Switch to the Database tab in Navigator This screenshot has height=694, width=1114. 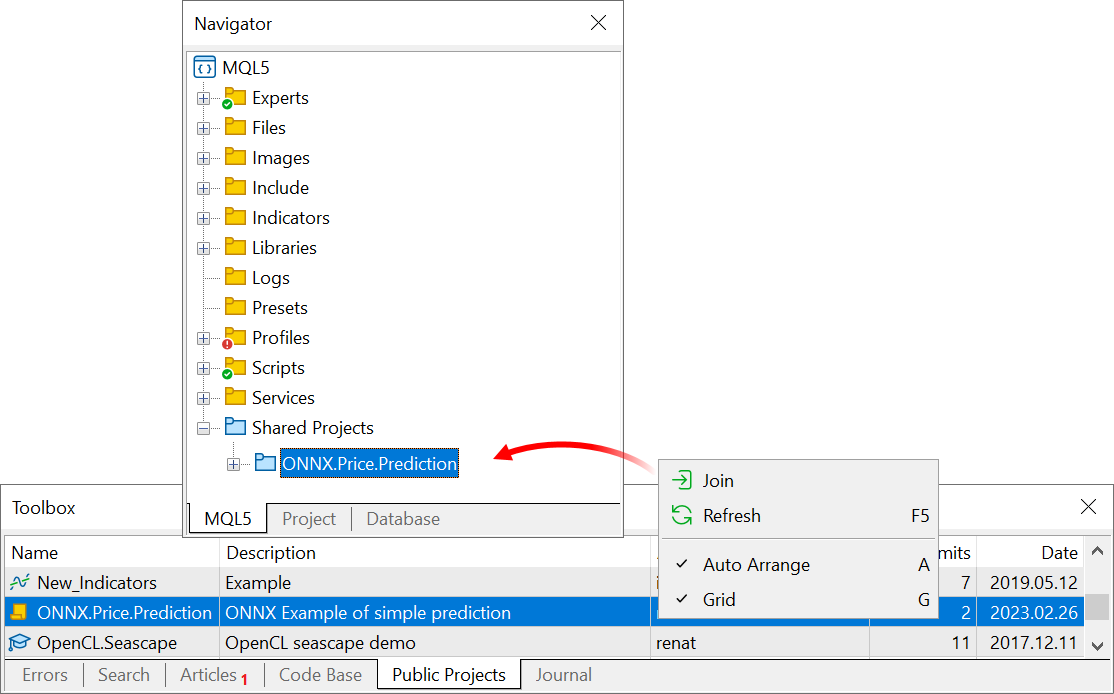tap(402, 518)
